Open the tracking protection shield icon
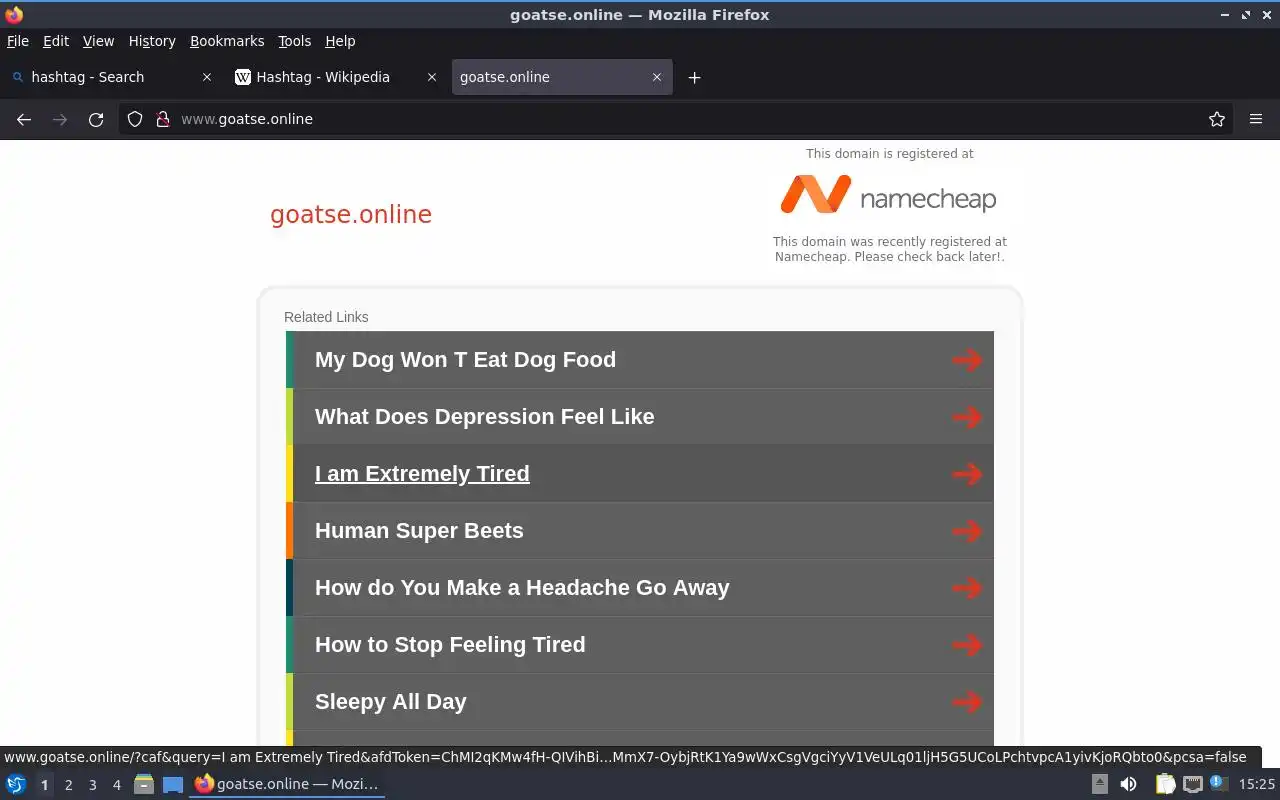The height and width of the screenshot is (800, 1280). 135,119
